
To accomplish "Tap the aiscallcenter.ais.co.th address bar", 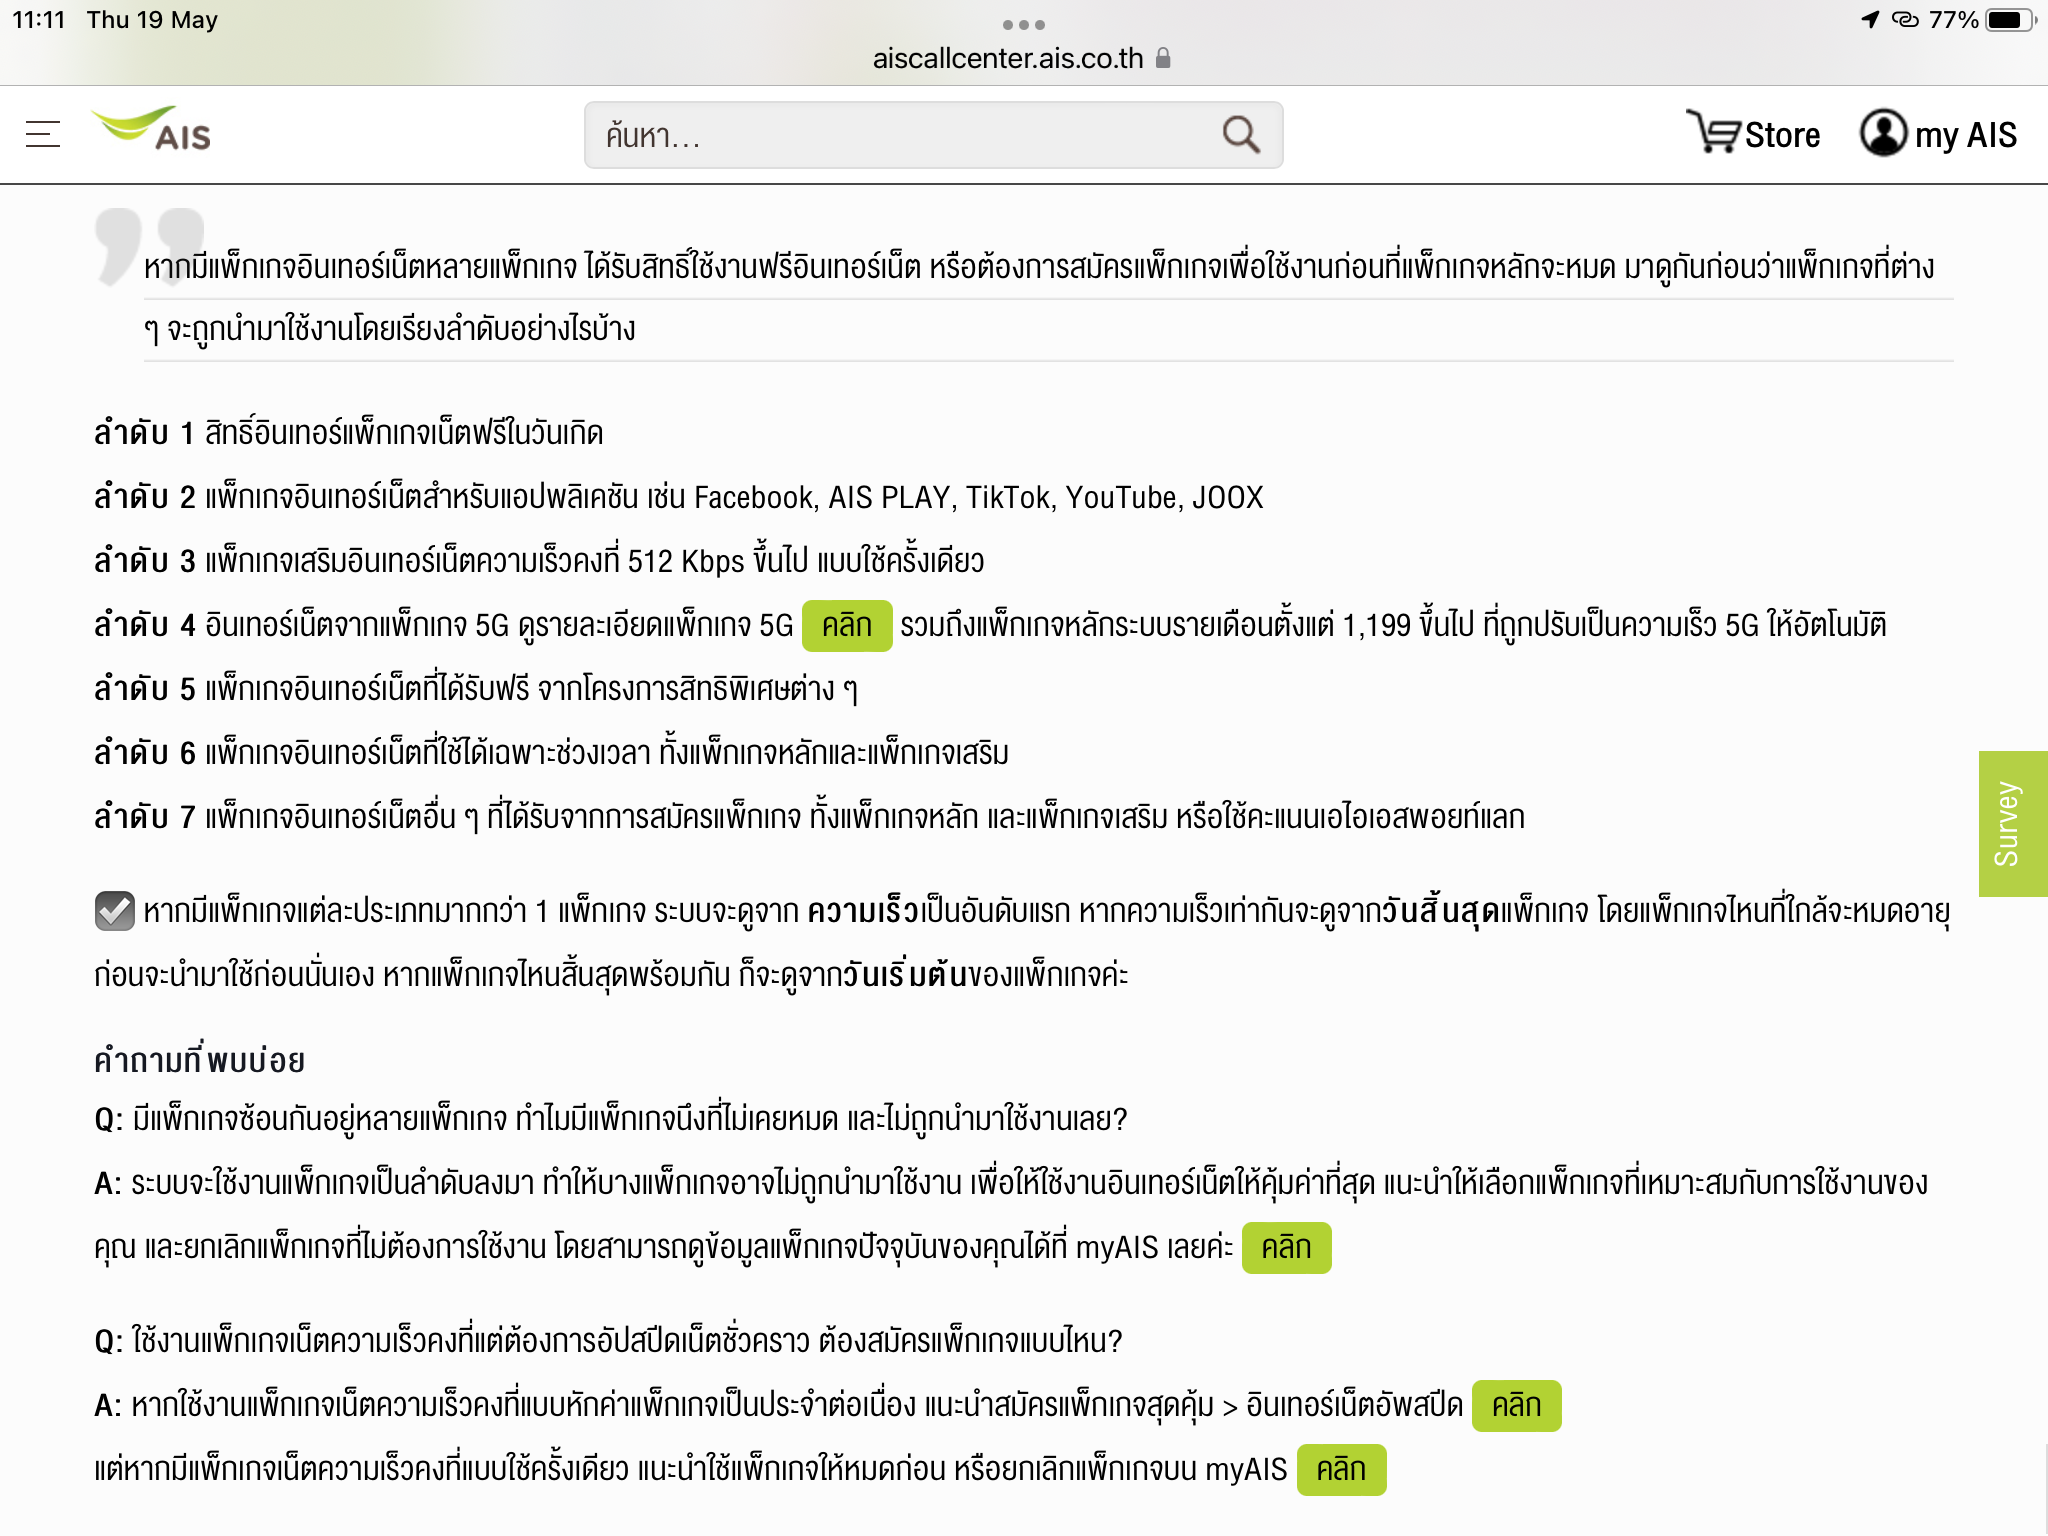I will click(x=1007, y=58).
